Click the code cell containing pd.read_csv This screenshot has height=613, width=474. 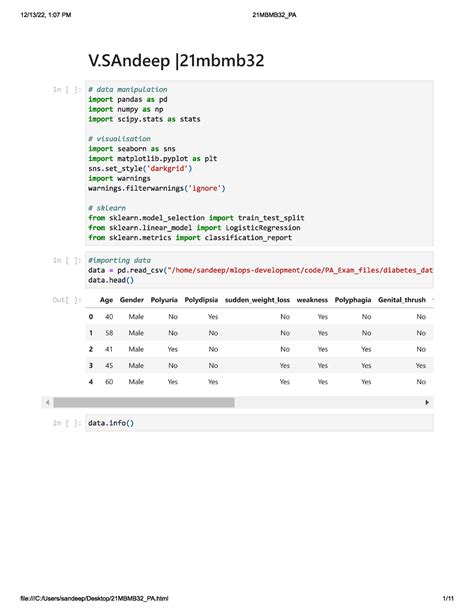(x=259, y=270)
